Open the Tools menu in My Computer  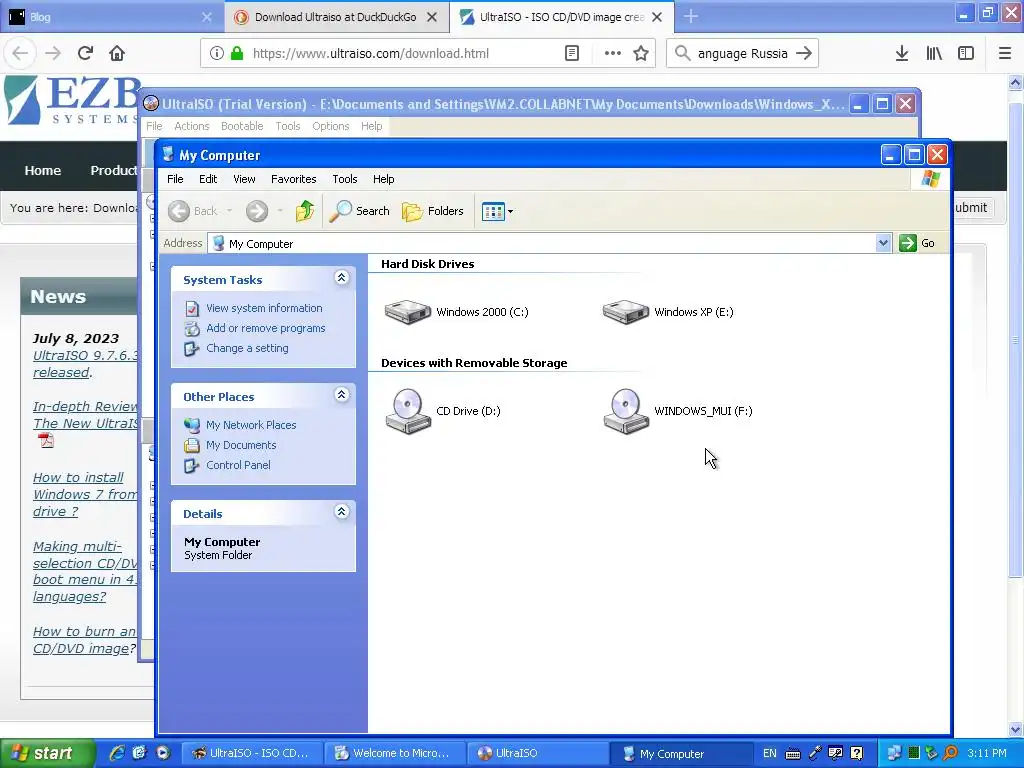(344, 179)
